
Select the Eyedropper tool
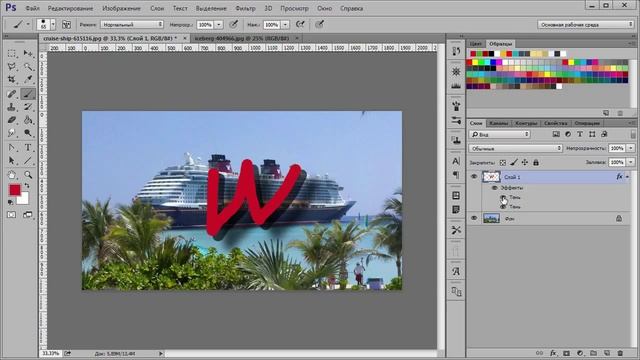click(28, 80)
